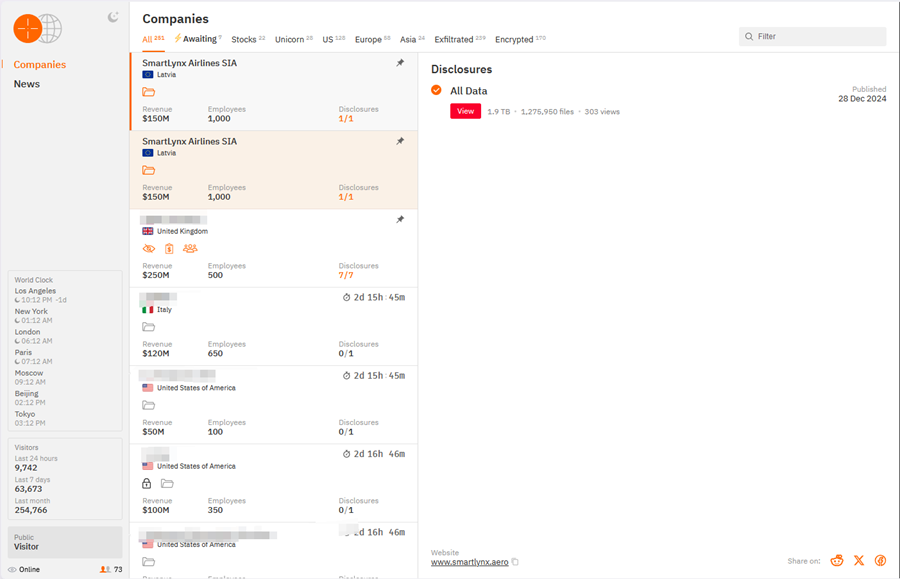Click the 2d 16h 46m countdown on the $100M card

[379, 454]
